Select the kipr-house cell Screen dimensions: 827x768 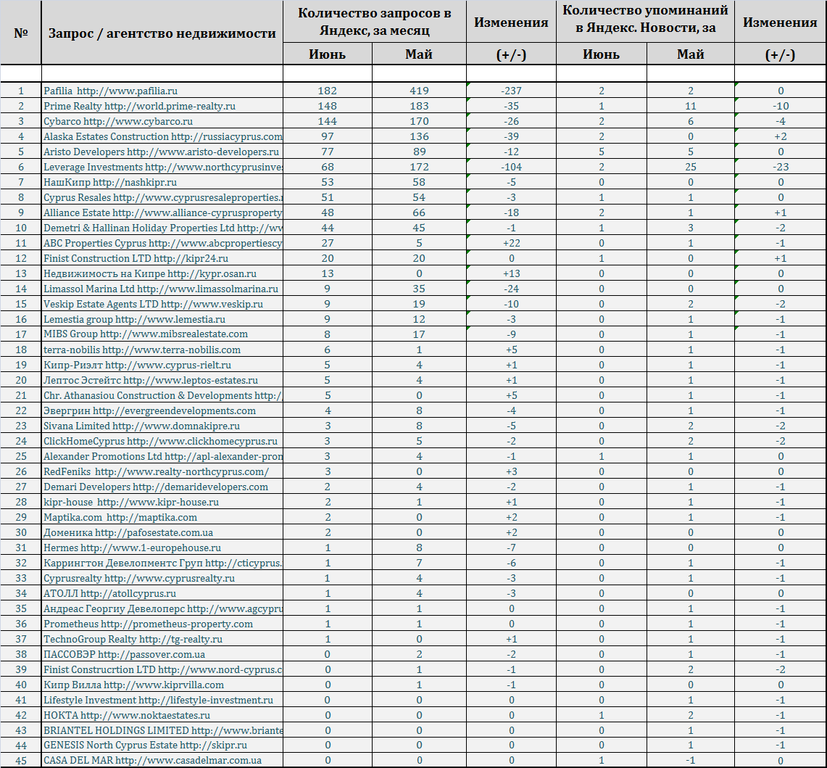[x=162, y=502]
